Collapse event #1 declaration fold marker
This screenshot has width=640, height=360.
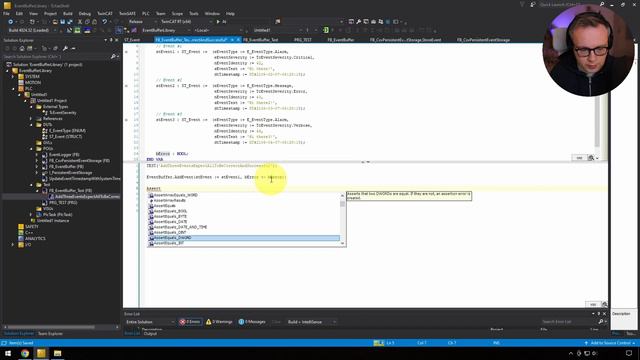tap(126, 52)
